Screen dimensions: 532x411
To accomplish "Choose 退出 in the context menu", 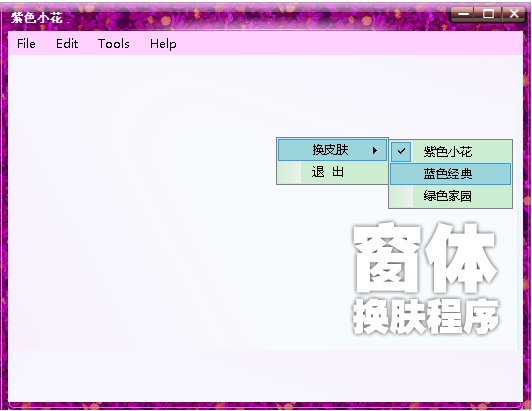I will [x=332, y=172].
